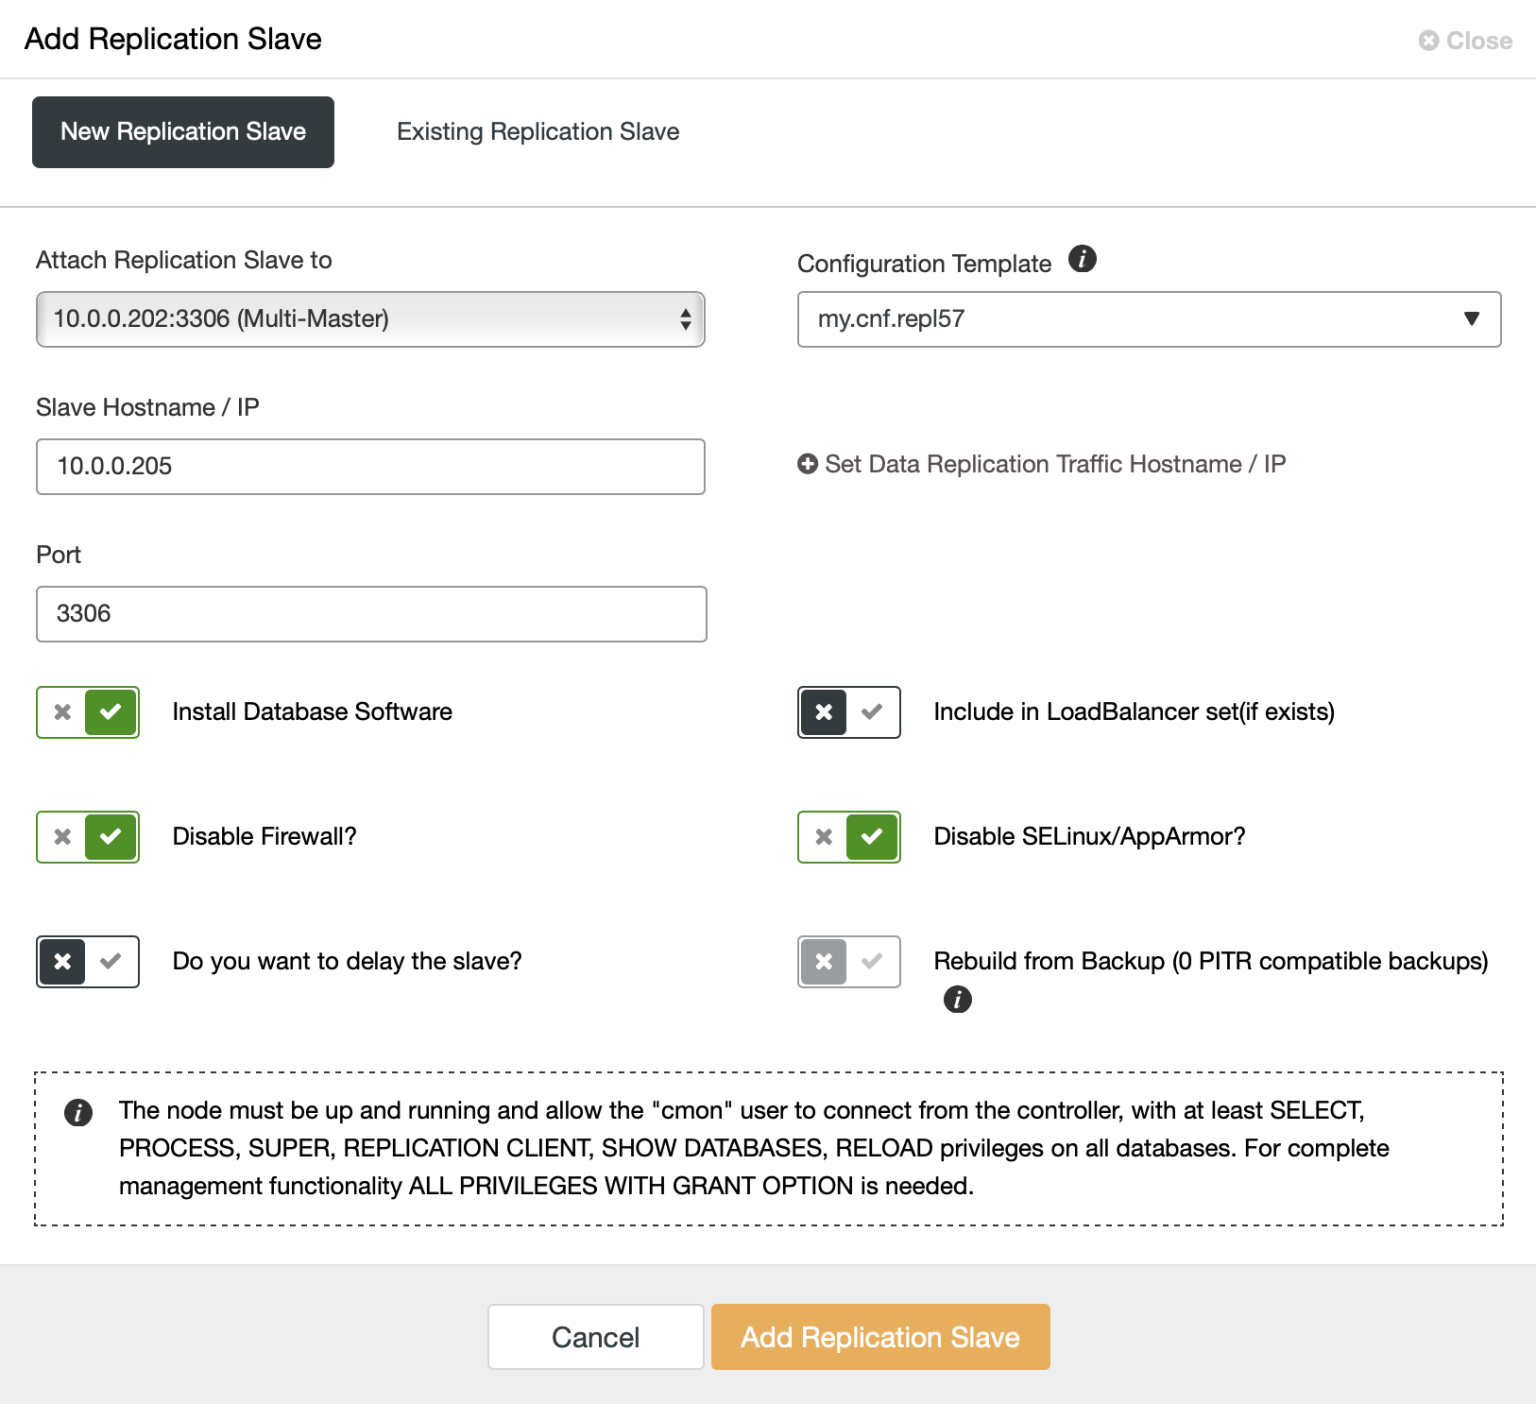Switch to the Existing Replication Slave tab
Screen dimensions: 1536x1404
[538, 131]
